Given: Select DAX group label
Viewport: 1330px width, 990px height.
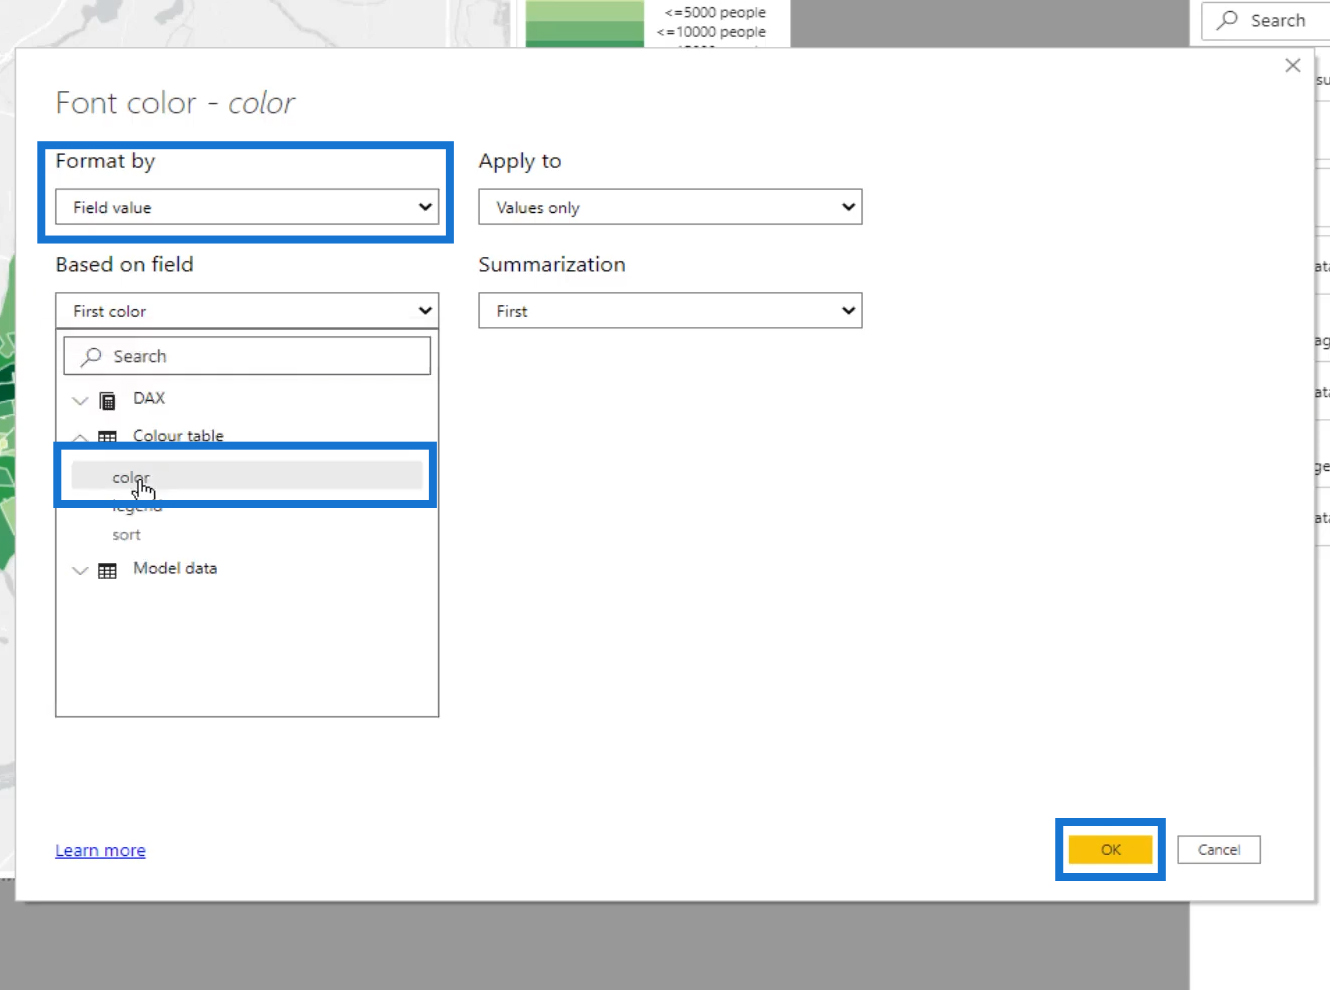Looking at the screenshot, I should coord(149,398).
